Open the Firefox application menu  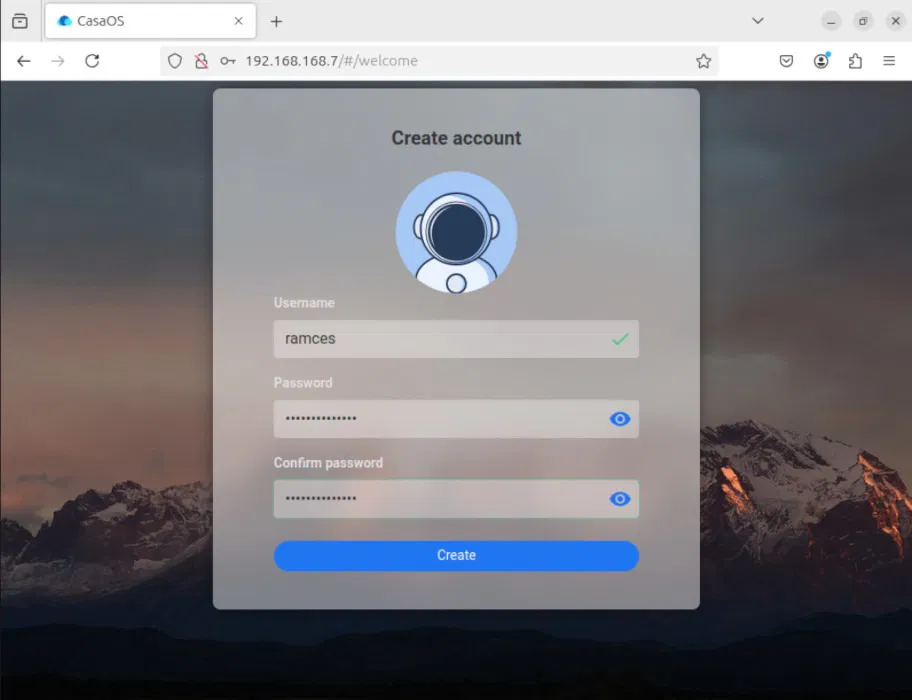[890, 60]
